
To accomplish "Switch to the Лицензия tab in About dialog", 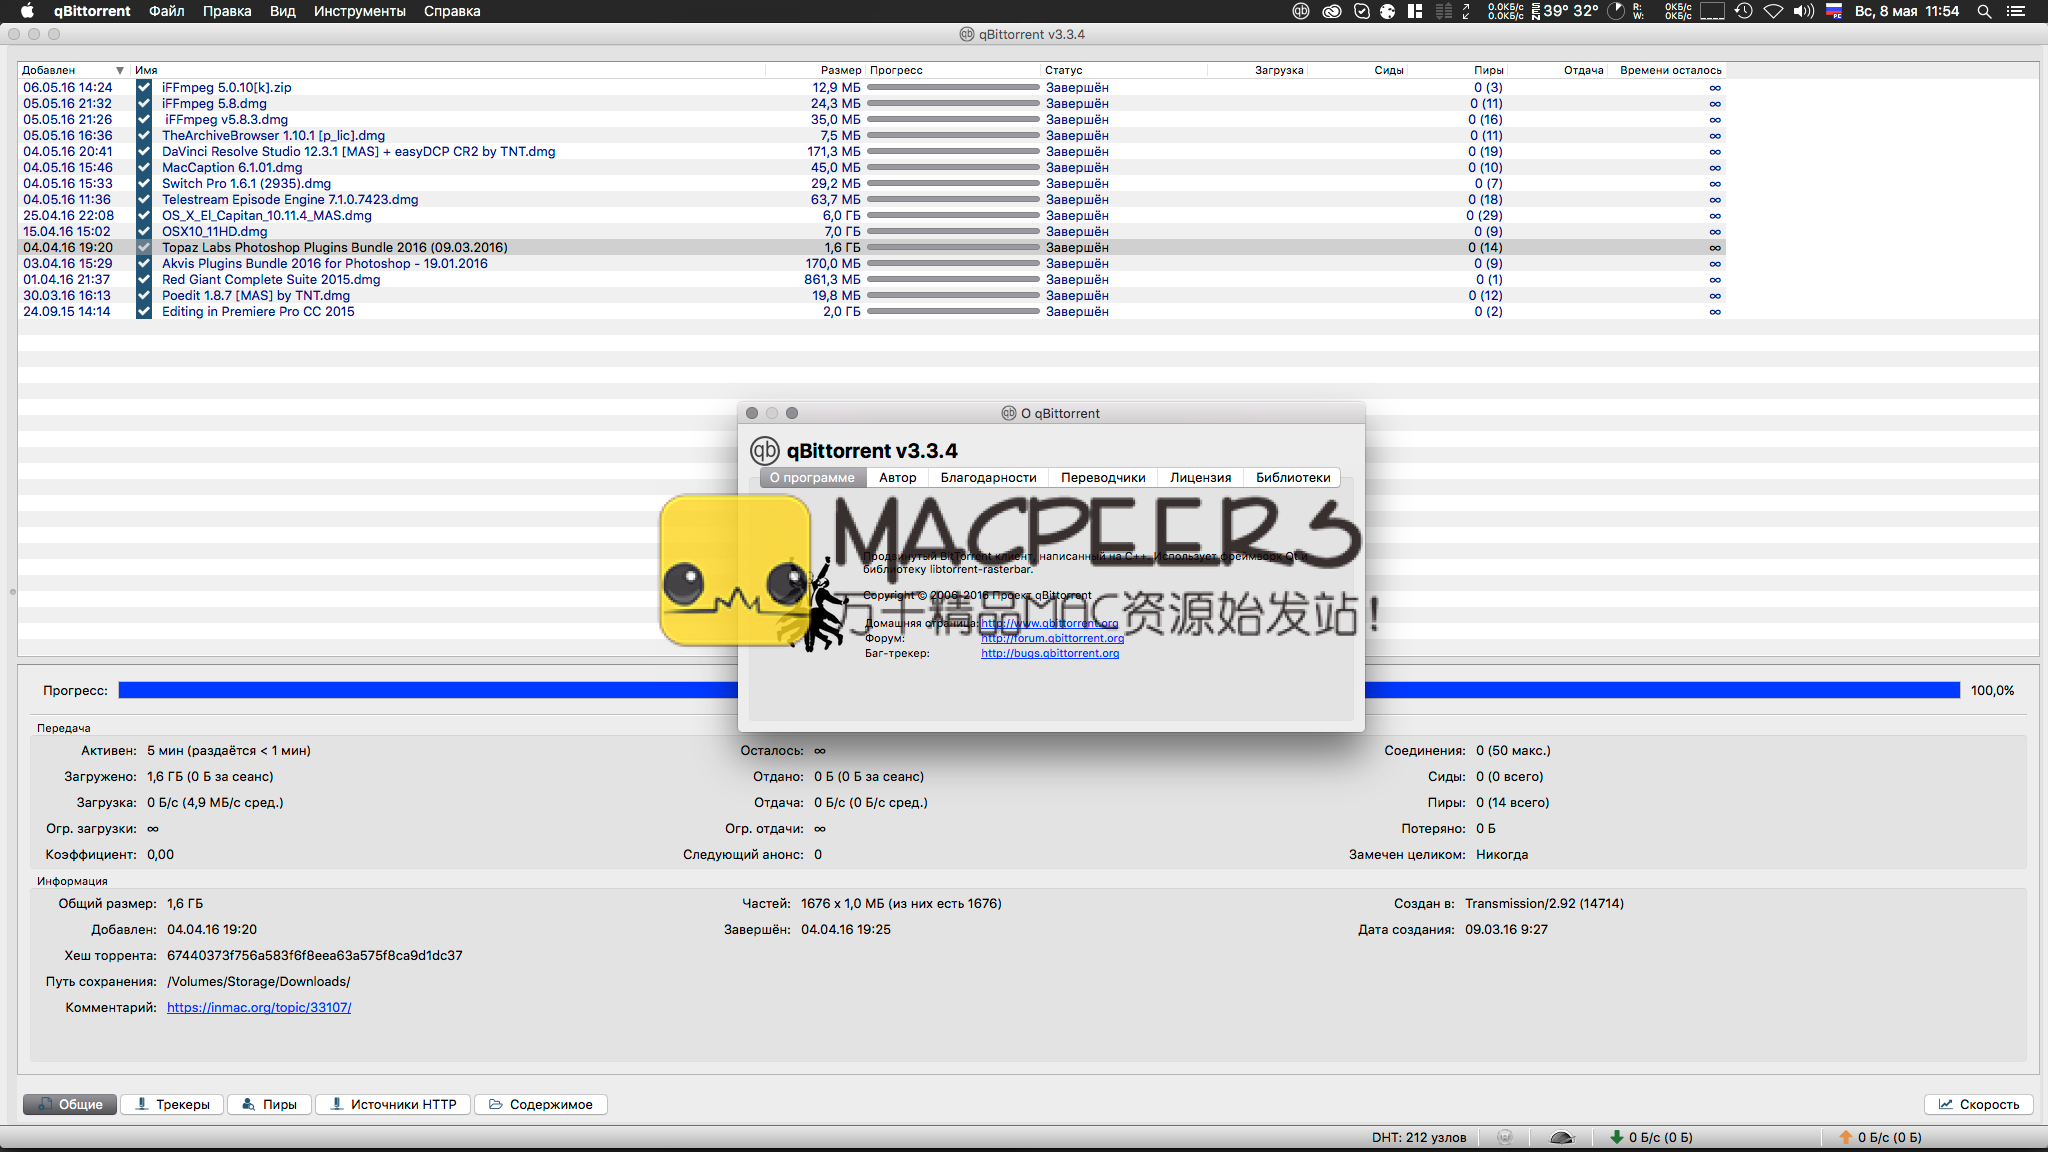I will point(1200,477).
